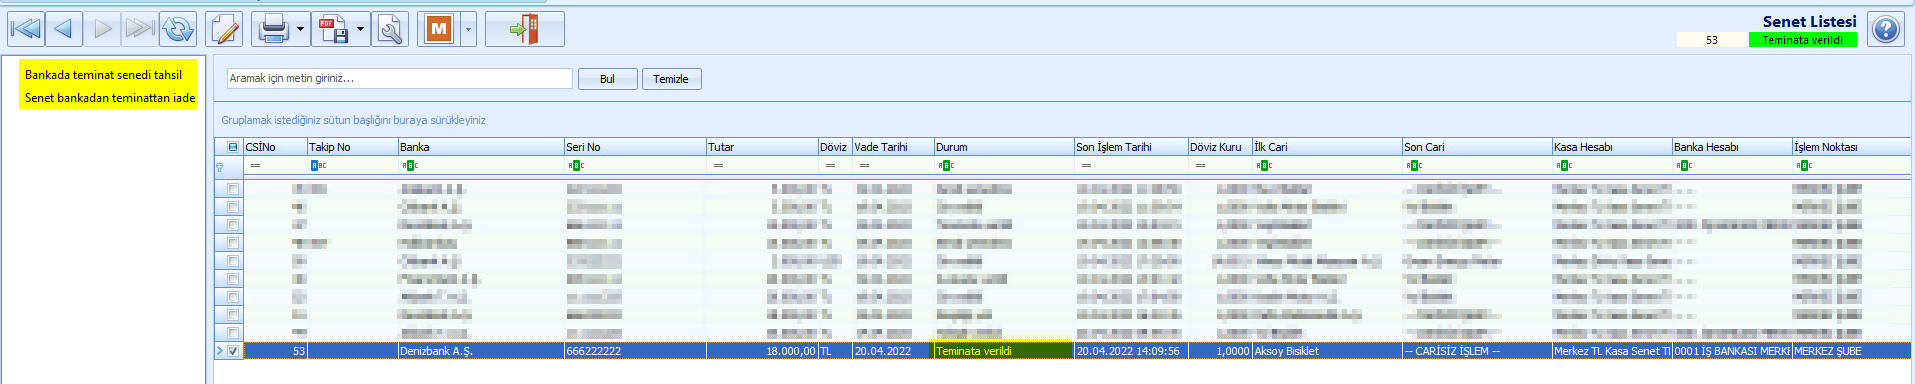Sort by İşlem Noktası column header
The width and height of the screenshot is (1915, 384).
pyautogui.click(x=1851, y=147)
